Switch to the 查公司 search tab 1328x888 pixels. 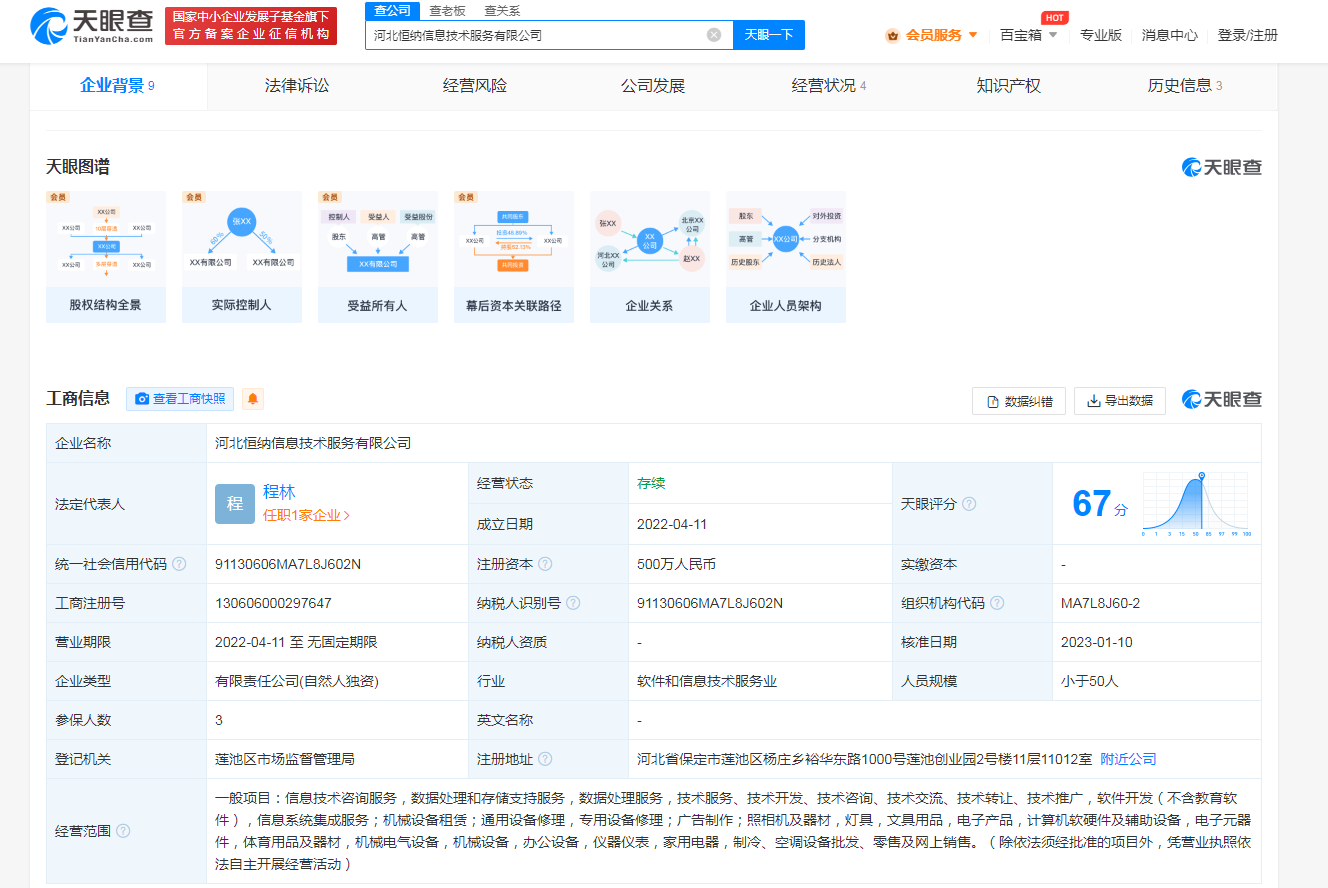(392, 10)
